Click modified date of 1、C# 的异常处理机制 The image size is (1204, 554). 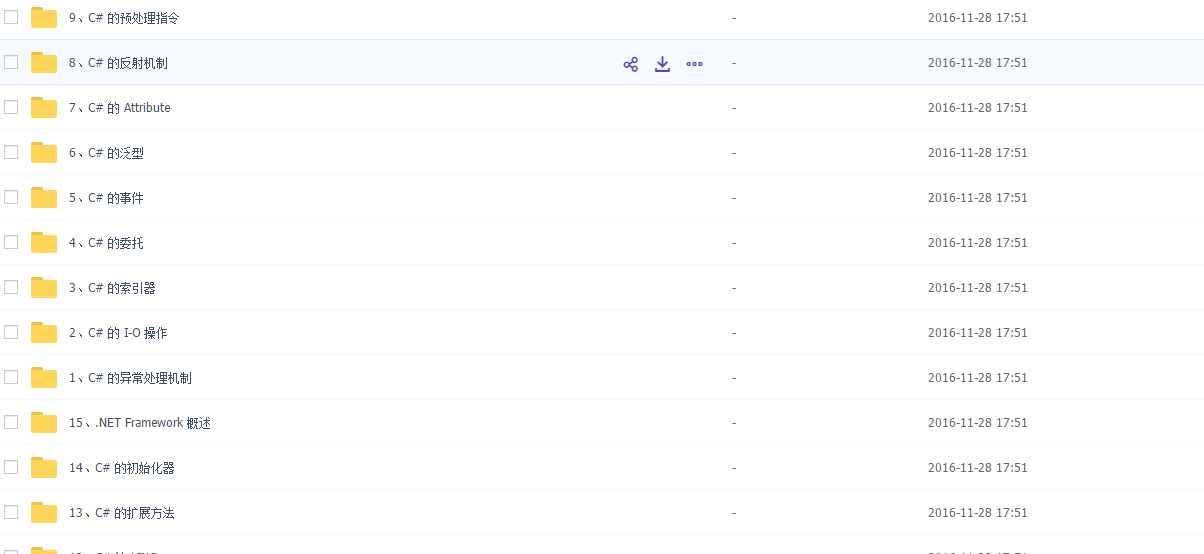point(977,378)
